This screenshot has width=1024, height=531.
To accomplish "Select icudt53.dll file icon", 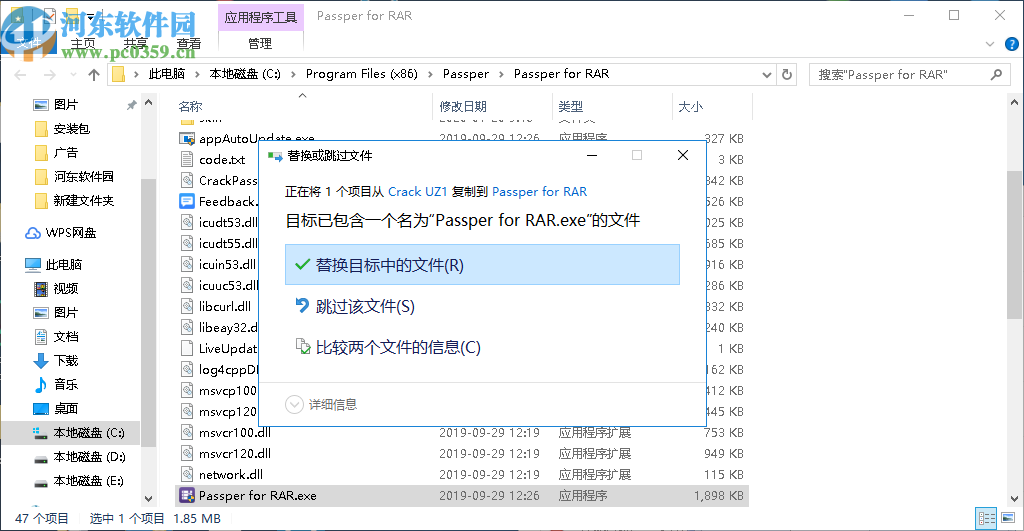I will [187, 222].
